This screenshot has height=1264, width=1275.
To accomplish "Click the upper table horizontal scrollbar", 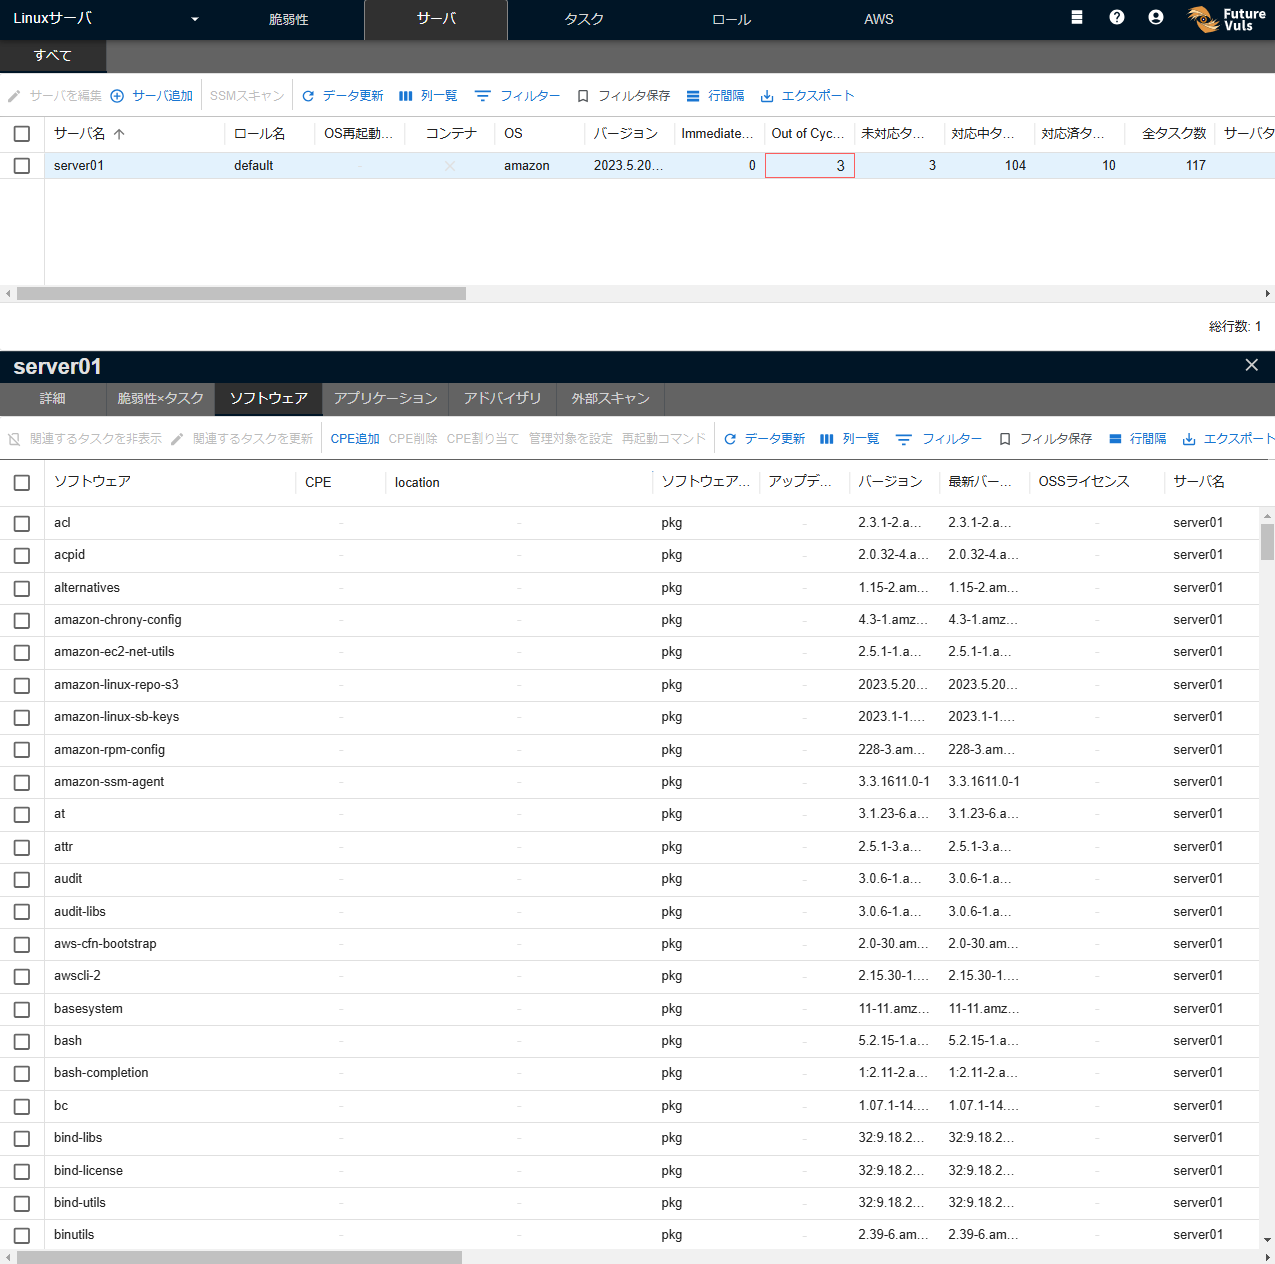I will pos(241,294).
